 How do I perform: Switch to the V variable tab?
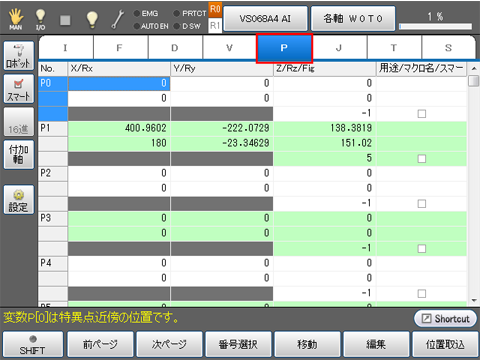230,48
